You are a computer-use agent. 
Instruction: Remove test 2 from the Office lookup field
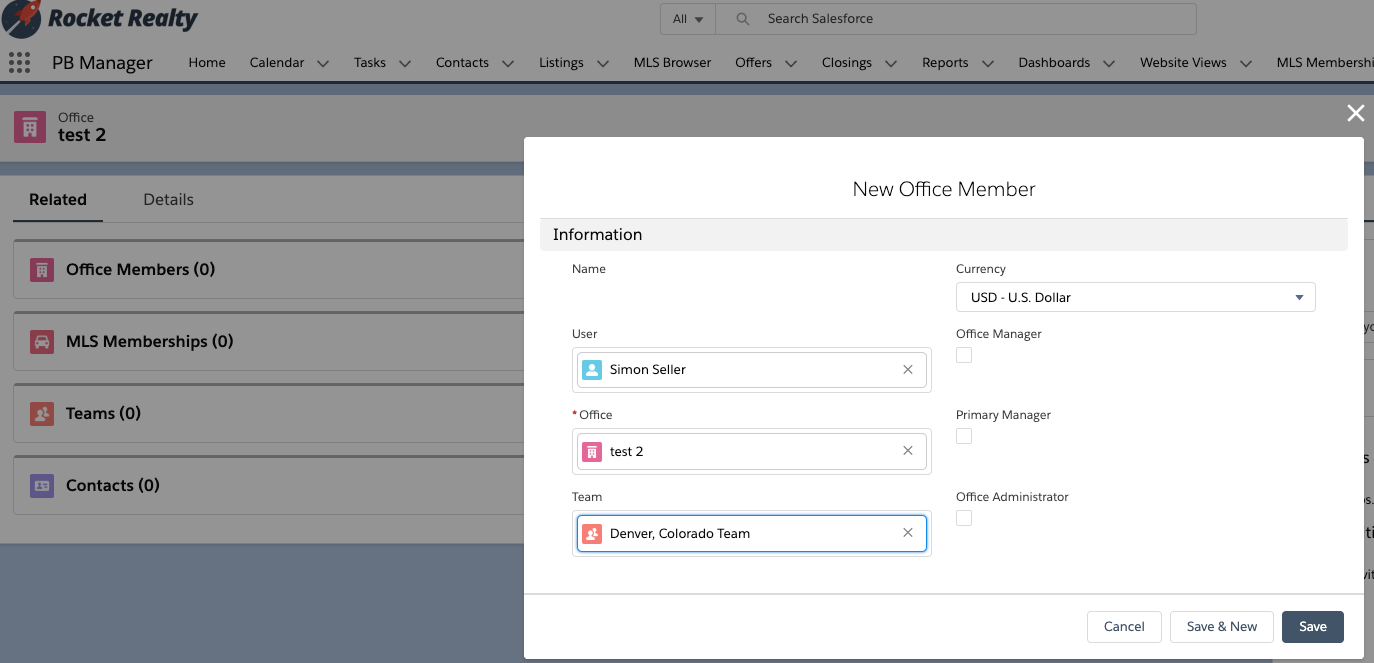tap(907, 451)
